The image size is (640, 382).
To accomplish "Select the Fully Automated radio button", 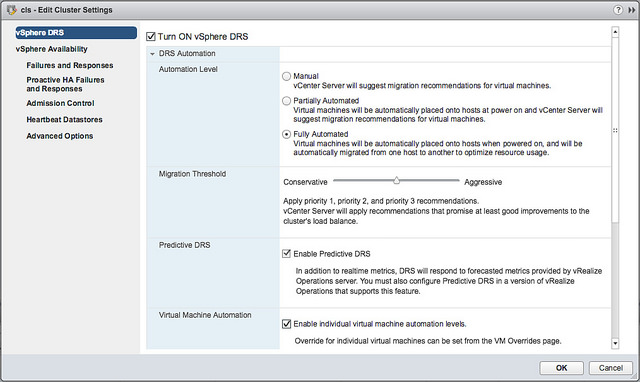I will coord(287,134).
